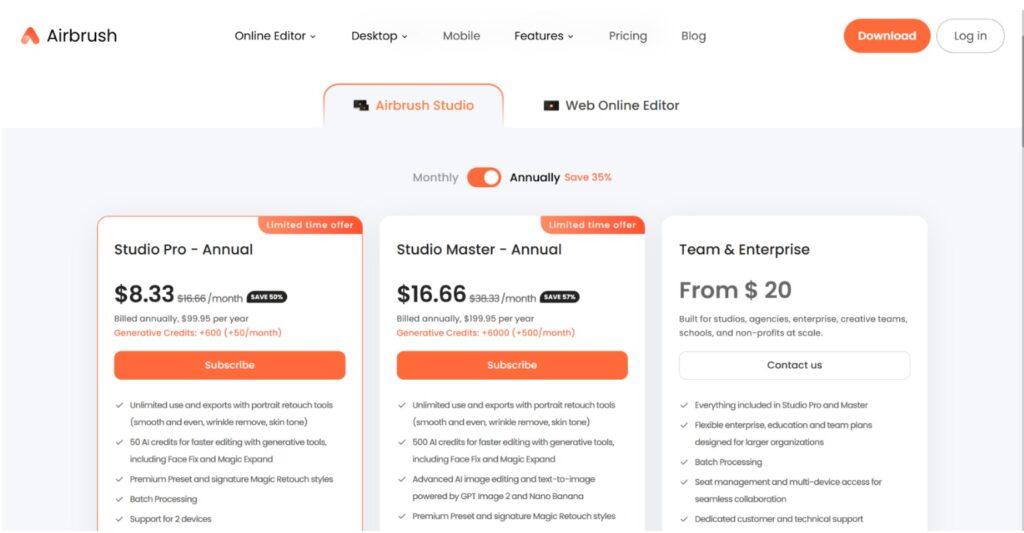Click checkmark beside 'Advanced AI image editing'
This screenshot has height=533, width=1024.
[x=402, y=479]
